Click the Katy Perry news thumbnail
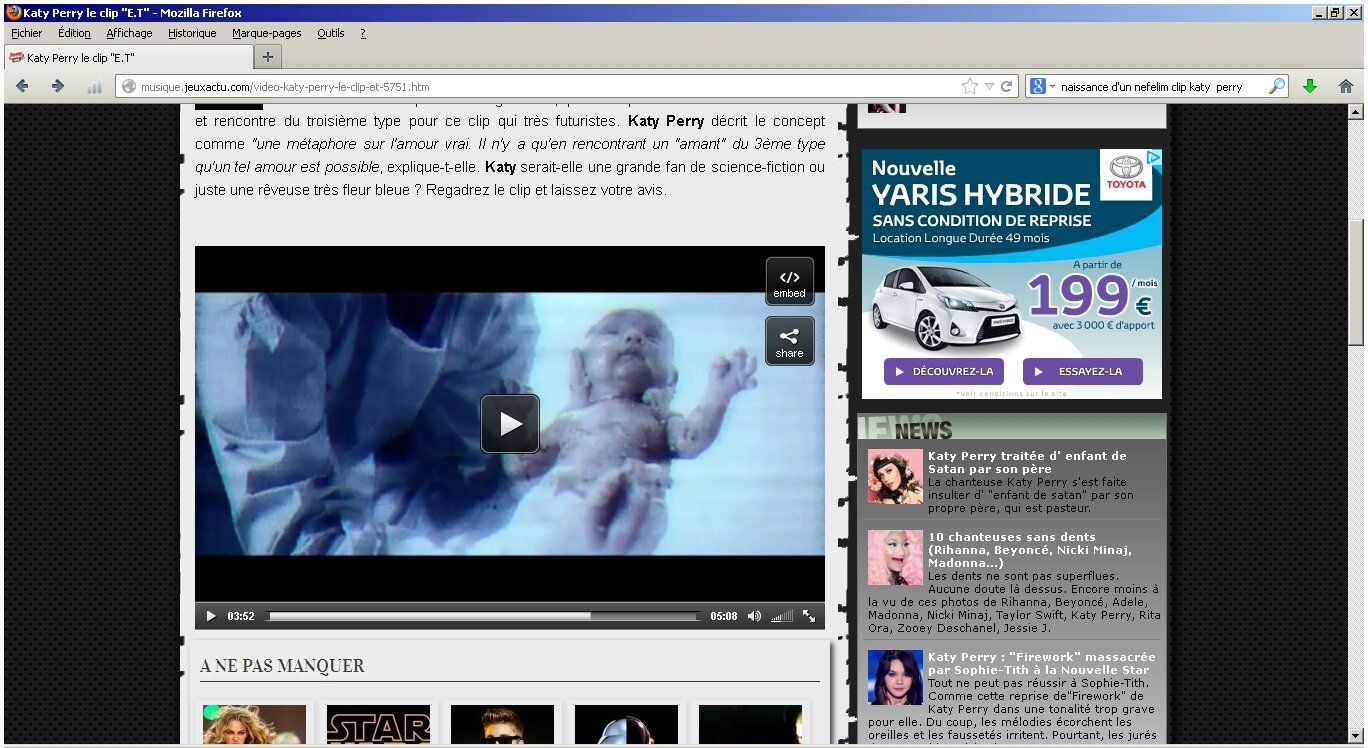The width and height of the screenshot is (1368, 748). tap(895, 477)
